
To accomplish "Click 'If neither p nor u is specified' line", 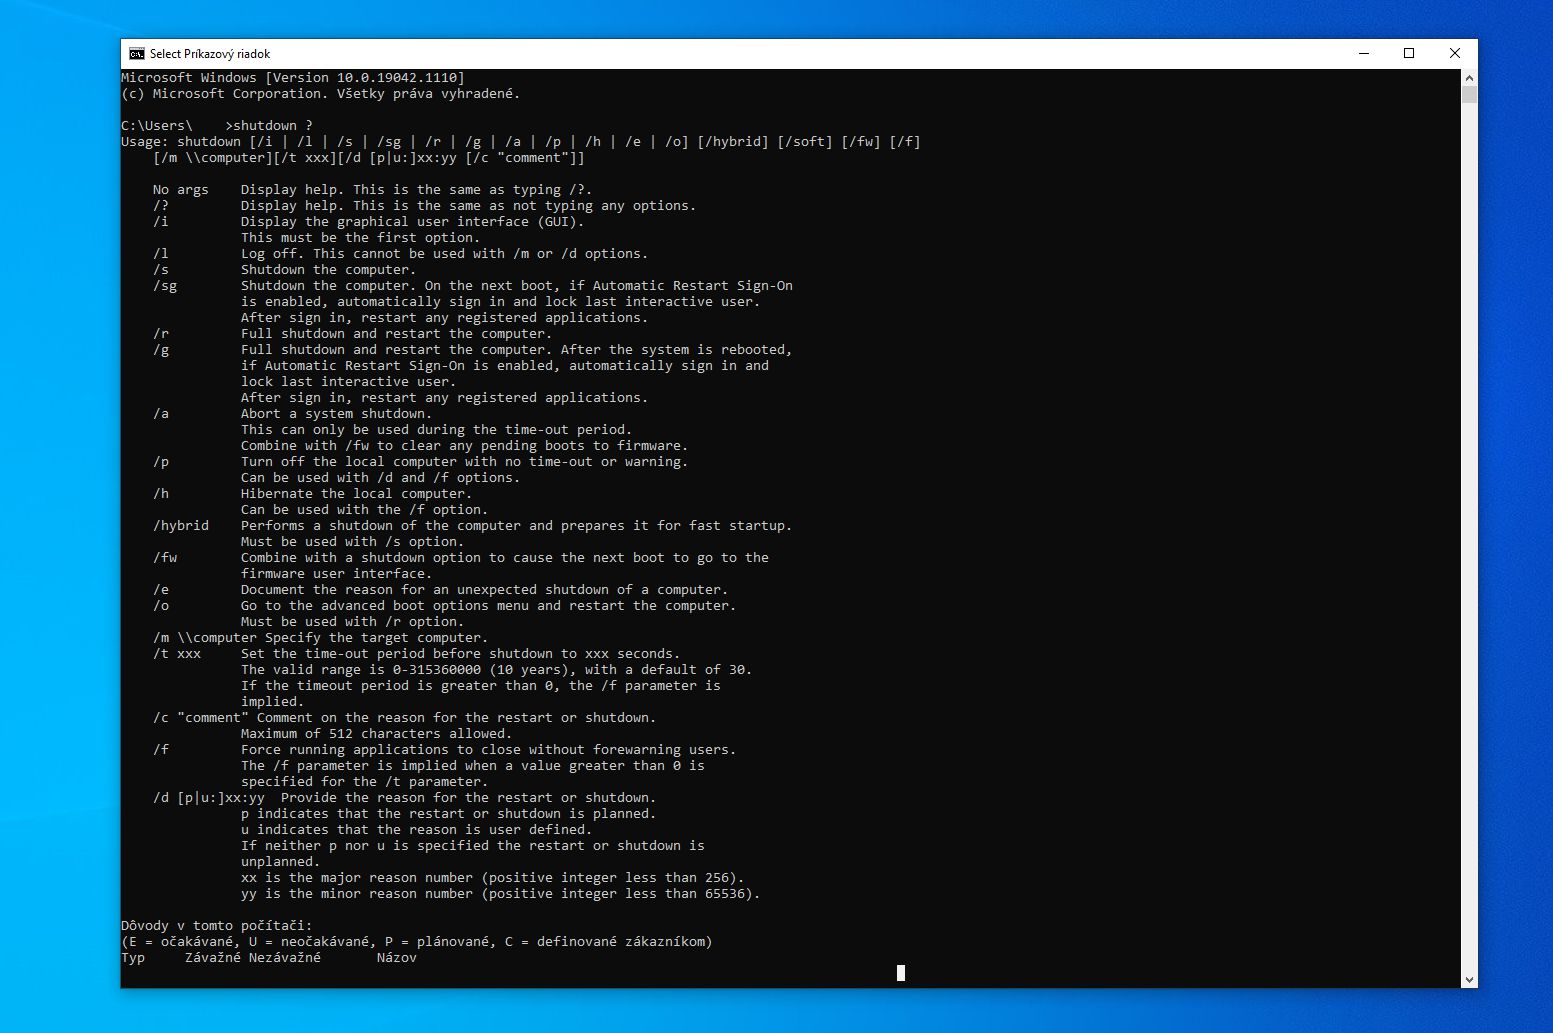I will [473, 846].
